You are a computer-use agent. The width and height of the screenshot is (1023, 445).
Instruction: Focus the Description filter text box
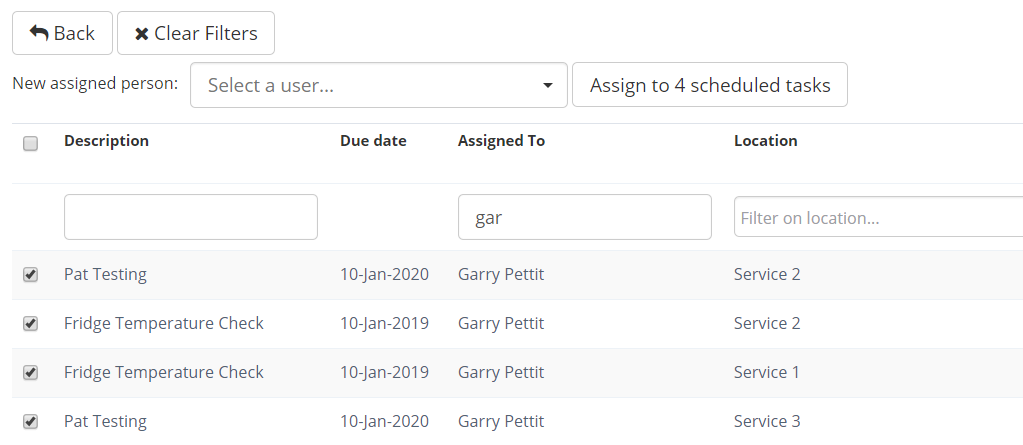pyautogui.click(x=190, y=217)
